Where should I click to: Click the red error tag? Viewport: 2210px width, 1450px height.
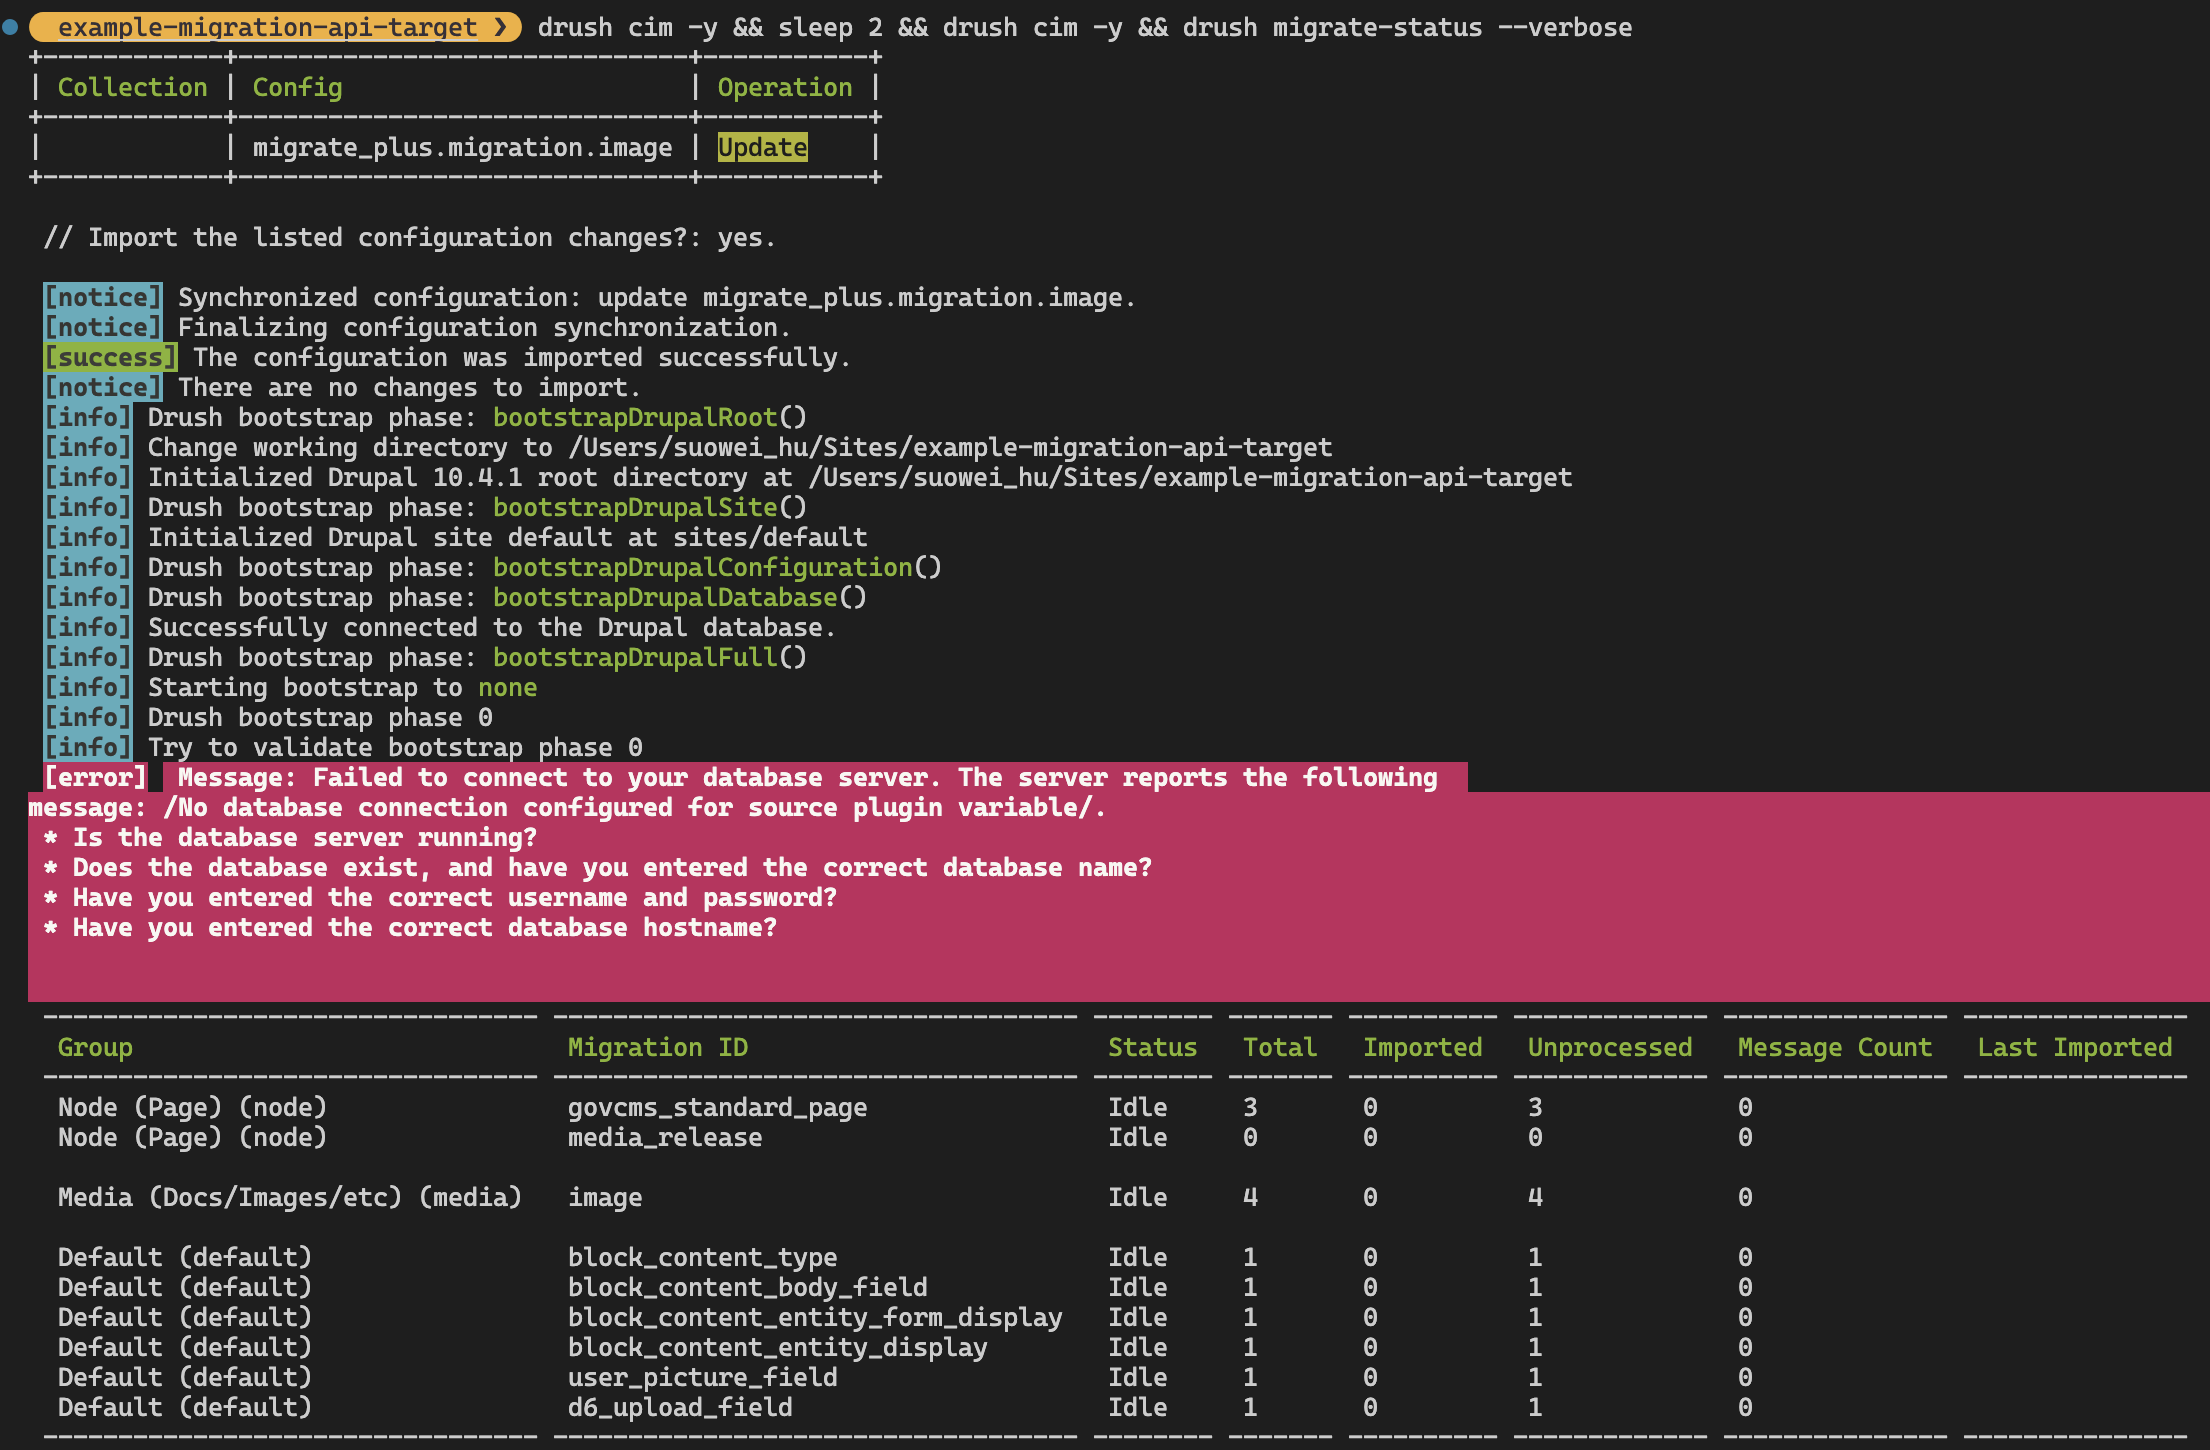coord(95,777)
